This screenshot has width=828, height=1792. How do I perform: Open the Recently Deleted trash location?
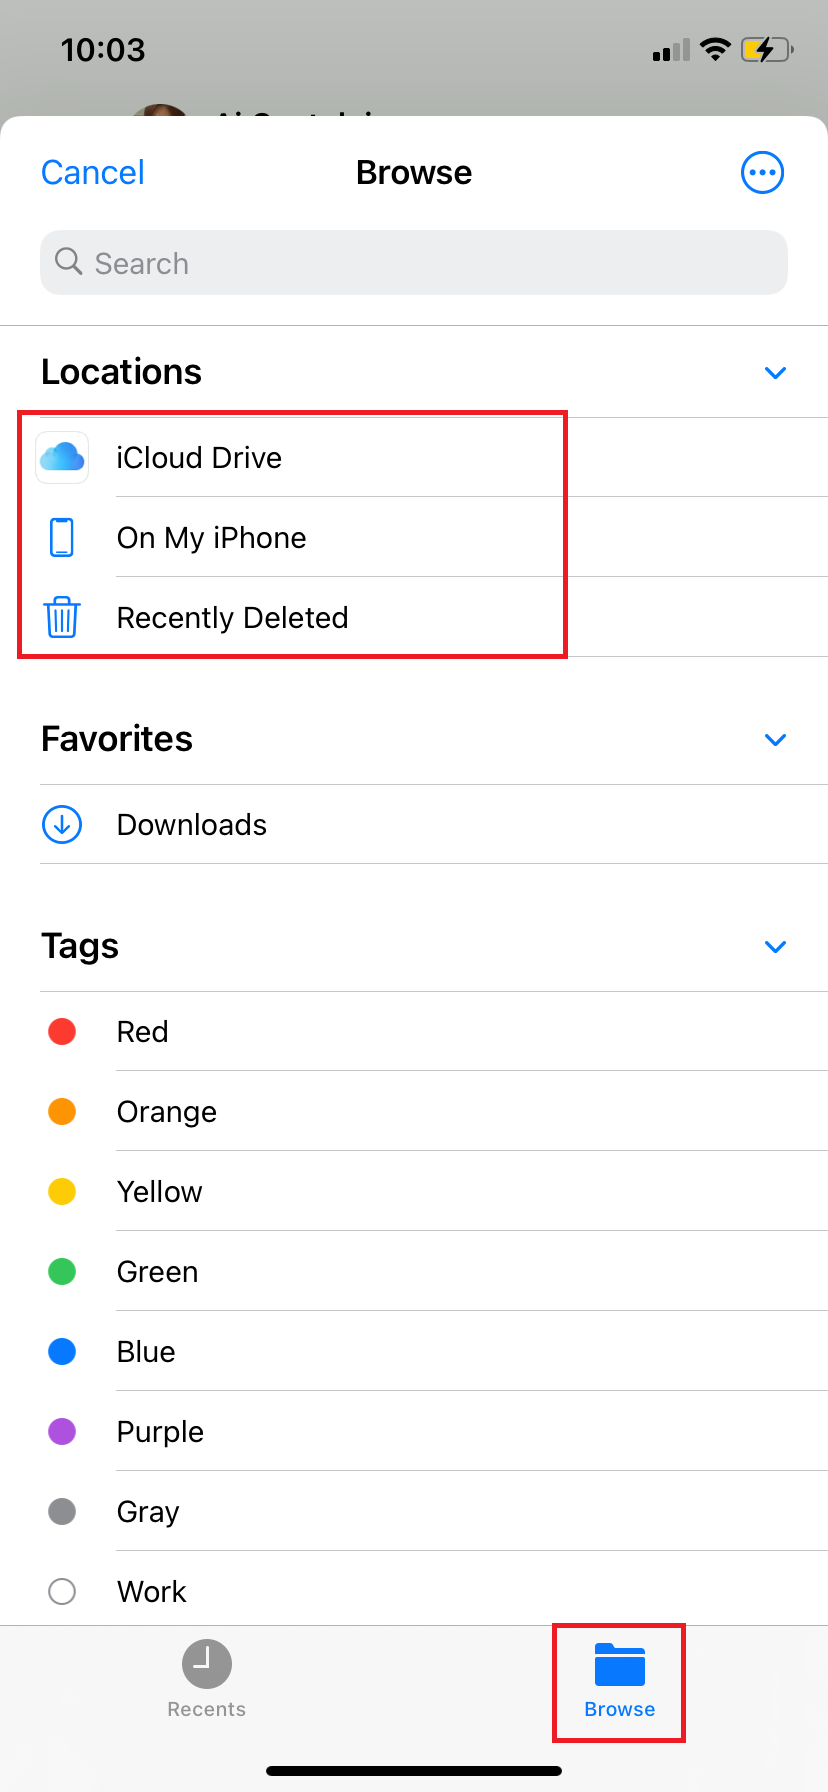[x=232, y=617]
